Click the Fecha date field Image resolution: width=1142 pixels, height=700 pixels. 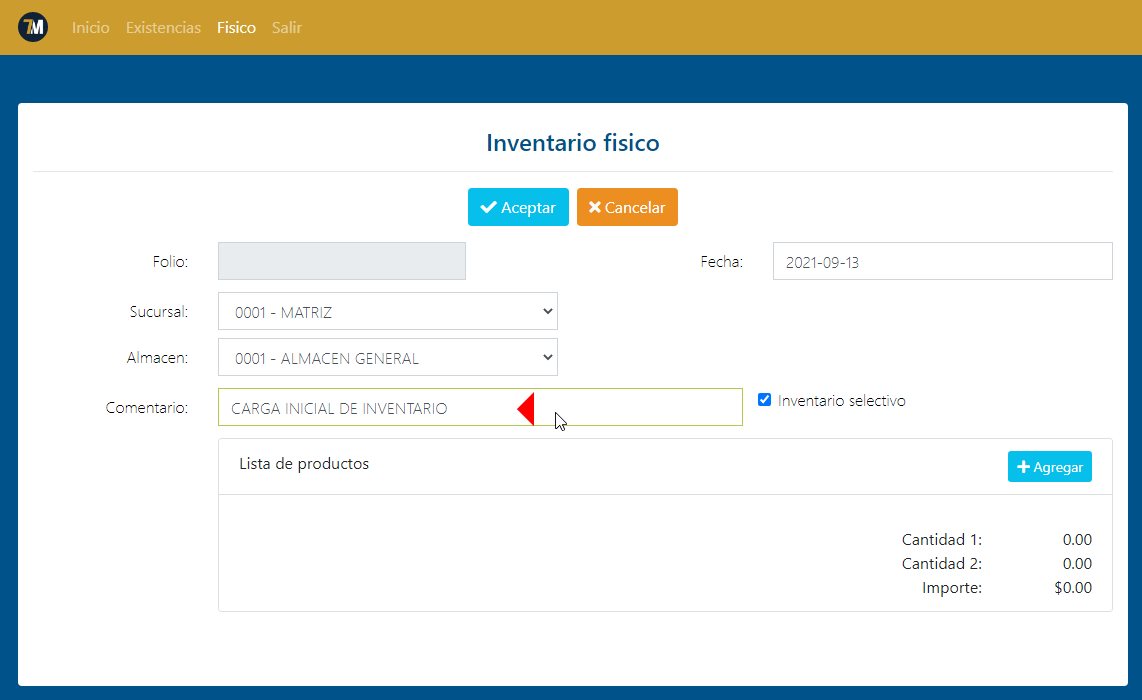[x=942, y=261]
